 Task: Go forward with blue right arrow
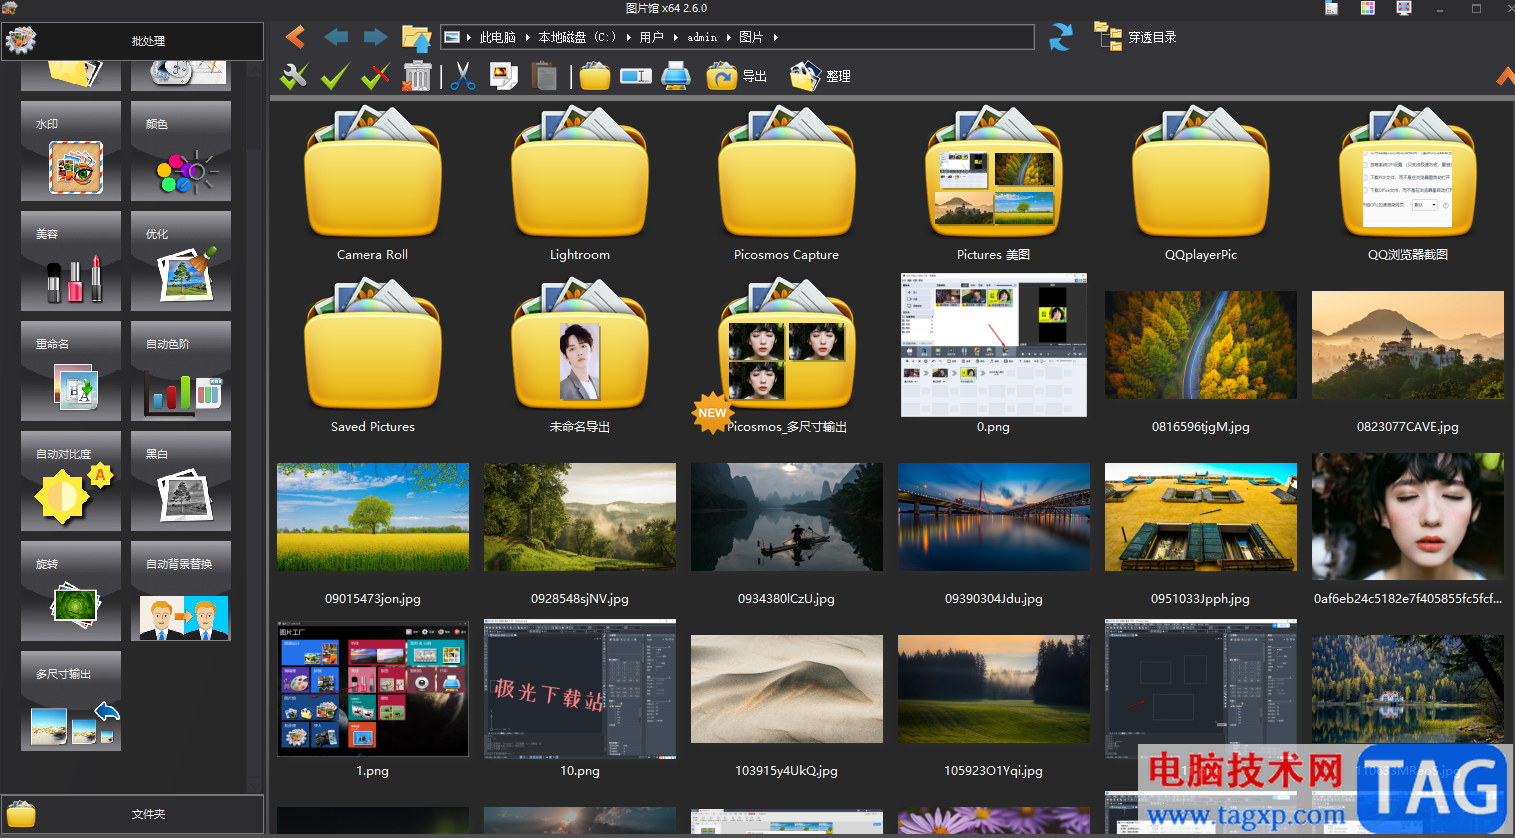click(375, 37)
